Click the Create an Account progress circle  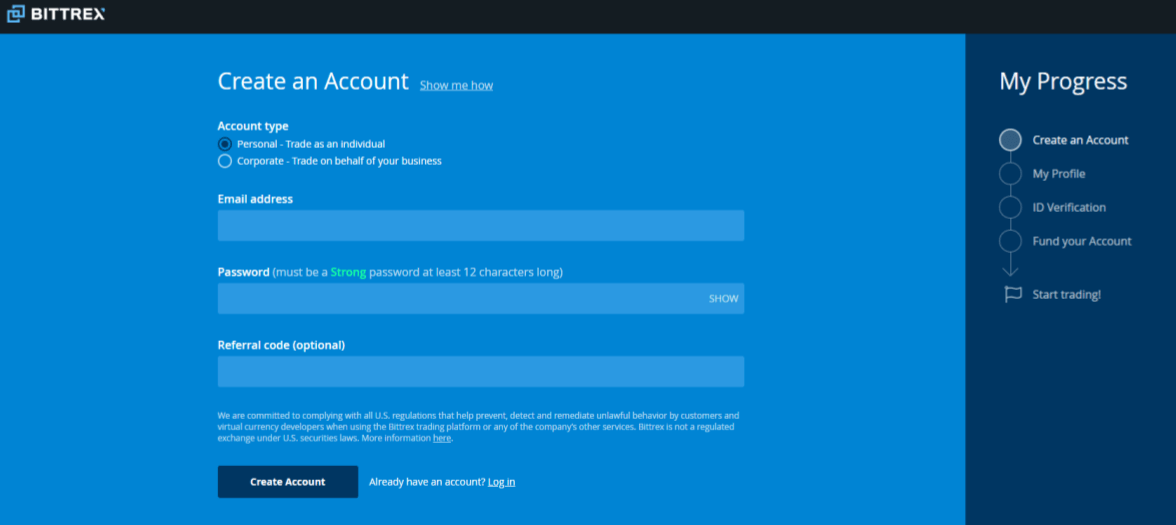[x=1010, y=140]
